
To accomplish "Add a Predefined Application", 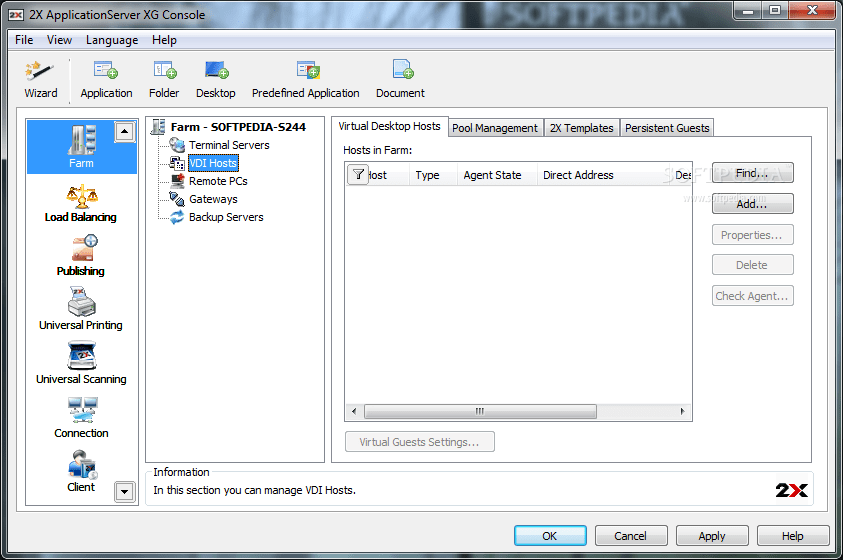I will tap(305, 80).
